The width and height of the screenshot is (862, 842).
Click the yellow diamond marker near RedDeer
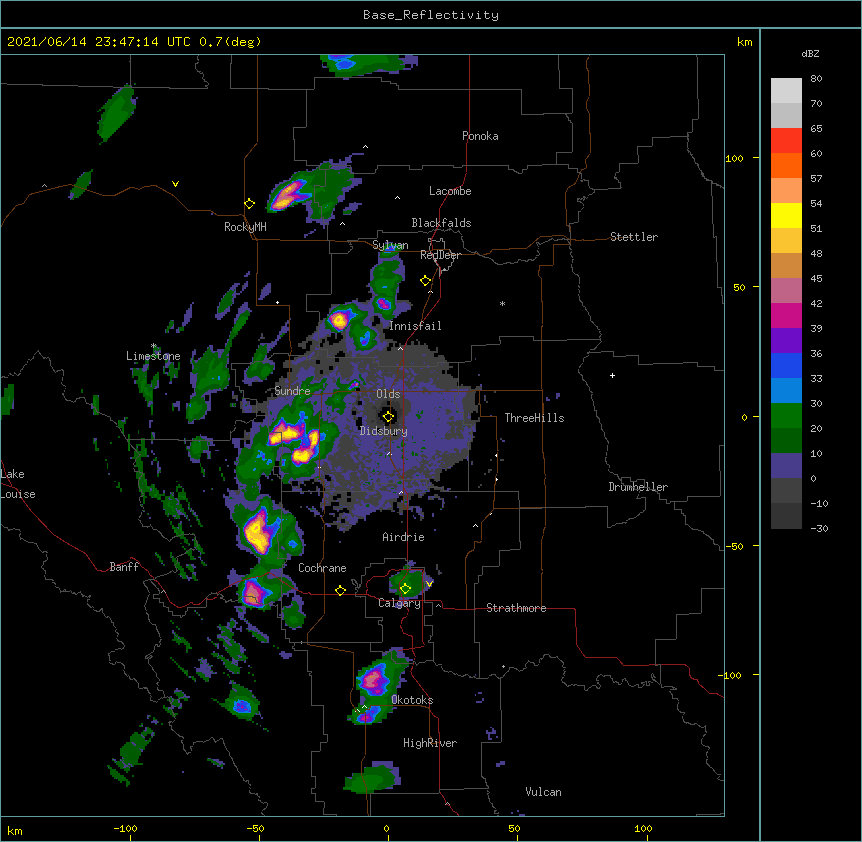(425, 281)
